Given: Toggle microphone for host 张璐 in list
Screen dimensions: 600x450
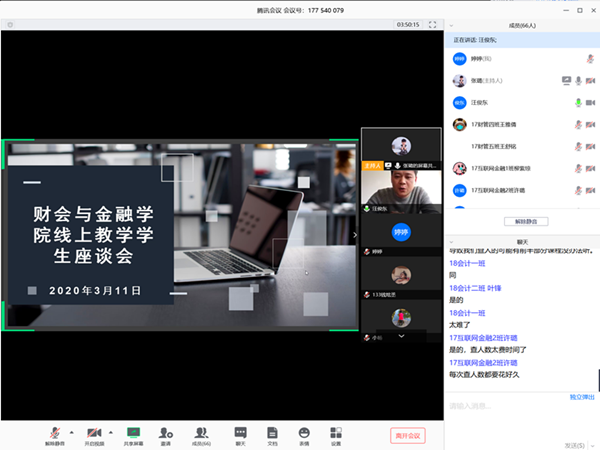Looking at the screenshot, I should (x=578, y=80).
